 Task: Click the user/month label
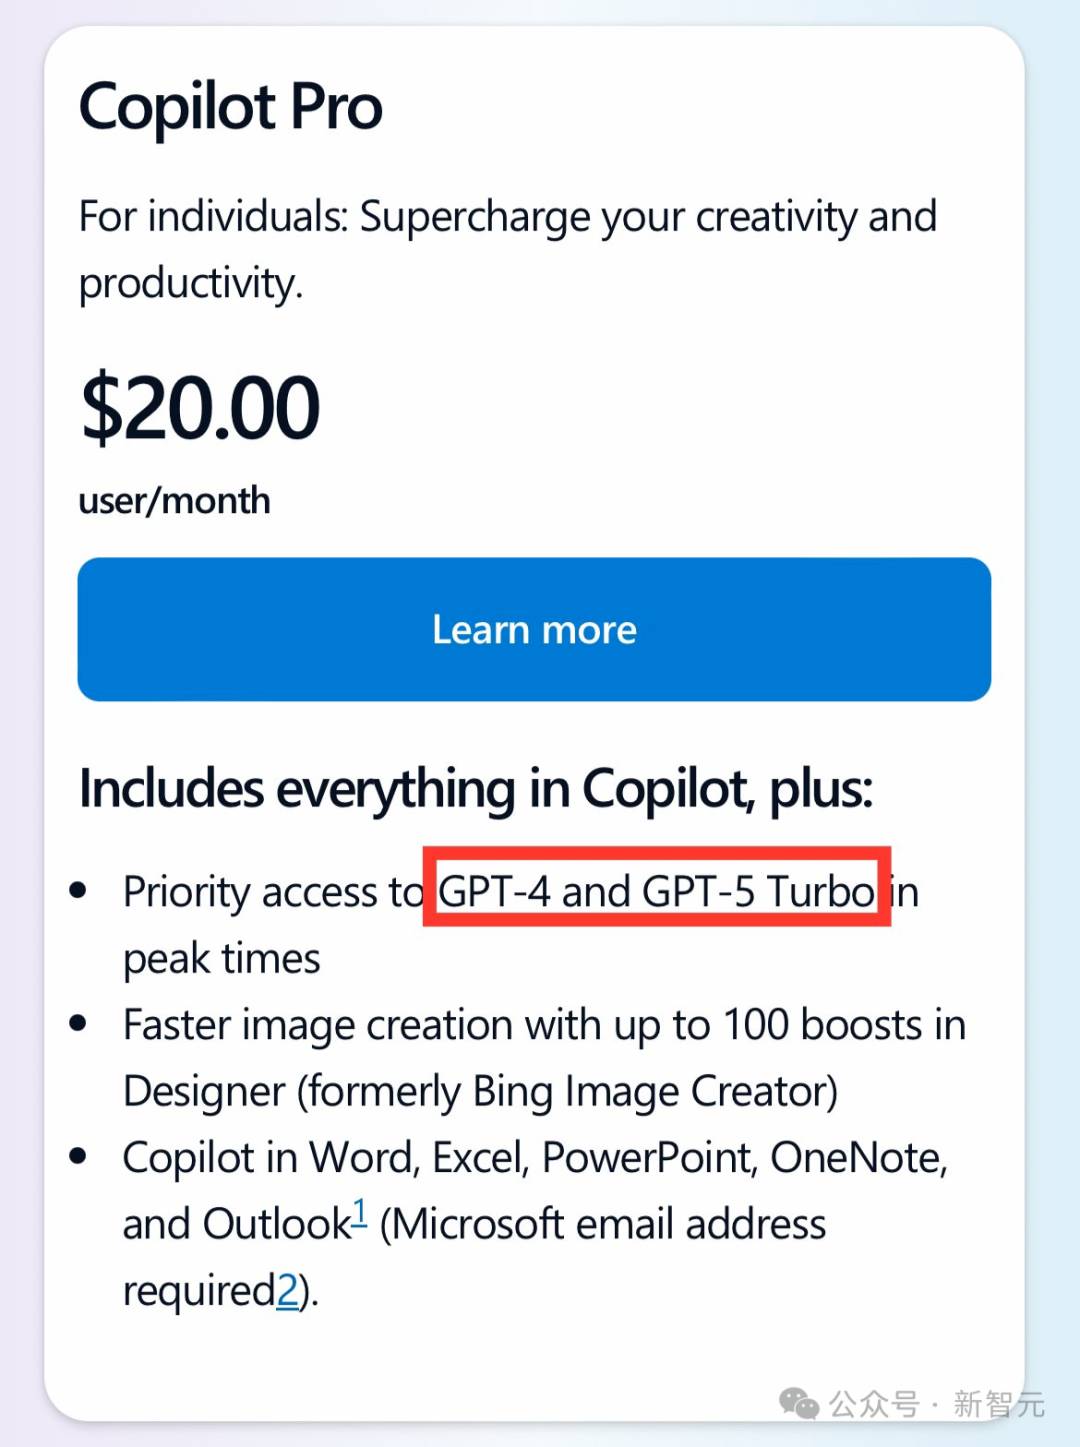(175, 501)
